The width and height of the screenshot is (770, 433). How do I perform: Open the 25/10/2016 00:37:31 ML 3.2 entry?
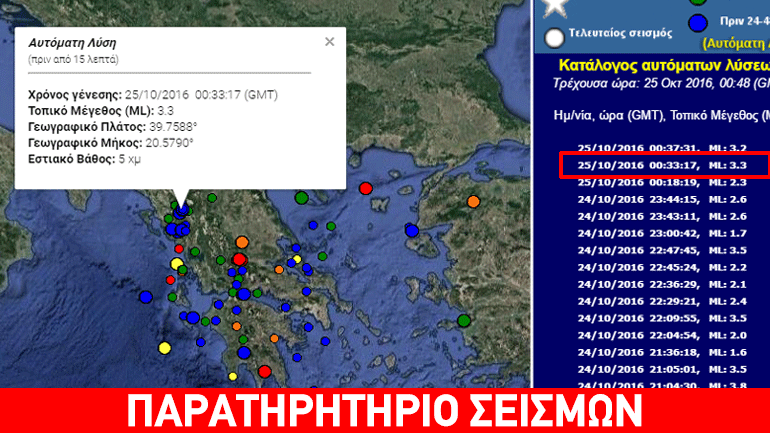point(662,148)
